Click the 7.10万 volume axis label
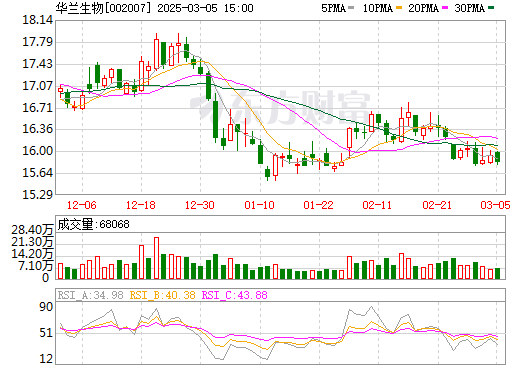Screen dimensions: 520x365 pyautogui.click(x=36, y=266)
